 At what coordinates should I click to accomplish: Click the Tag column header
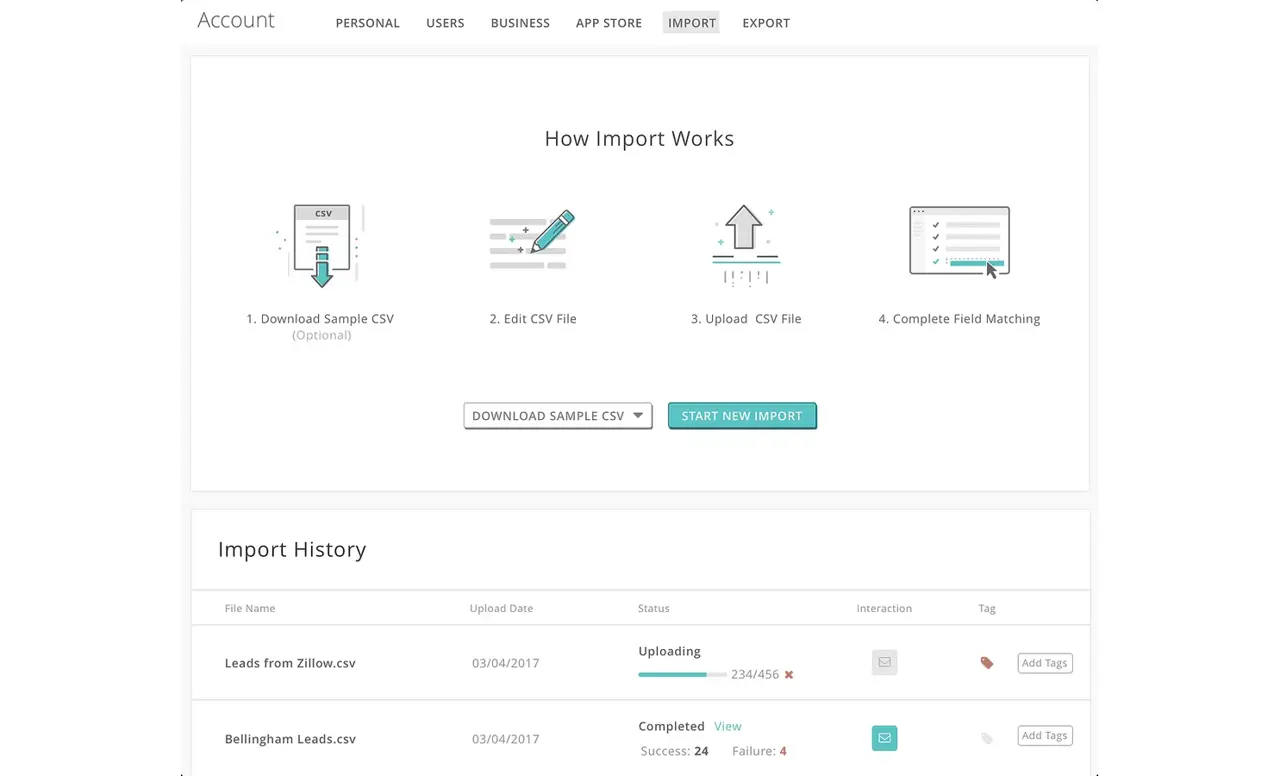tap(987, 608)
